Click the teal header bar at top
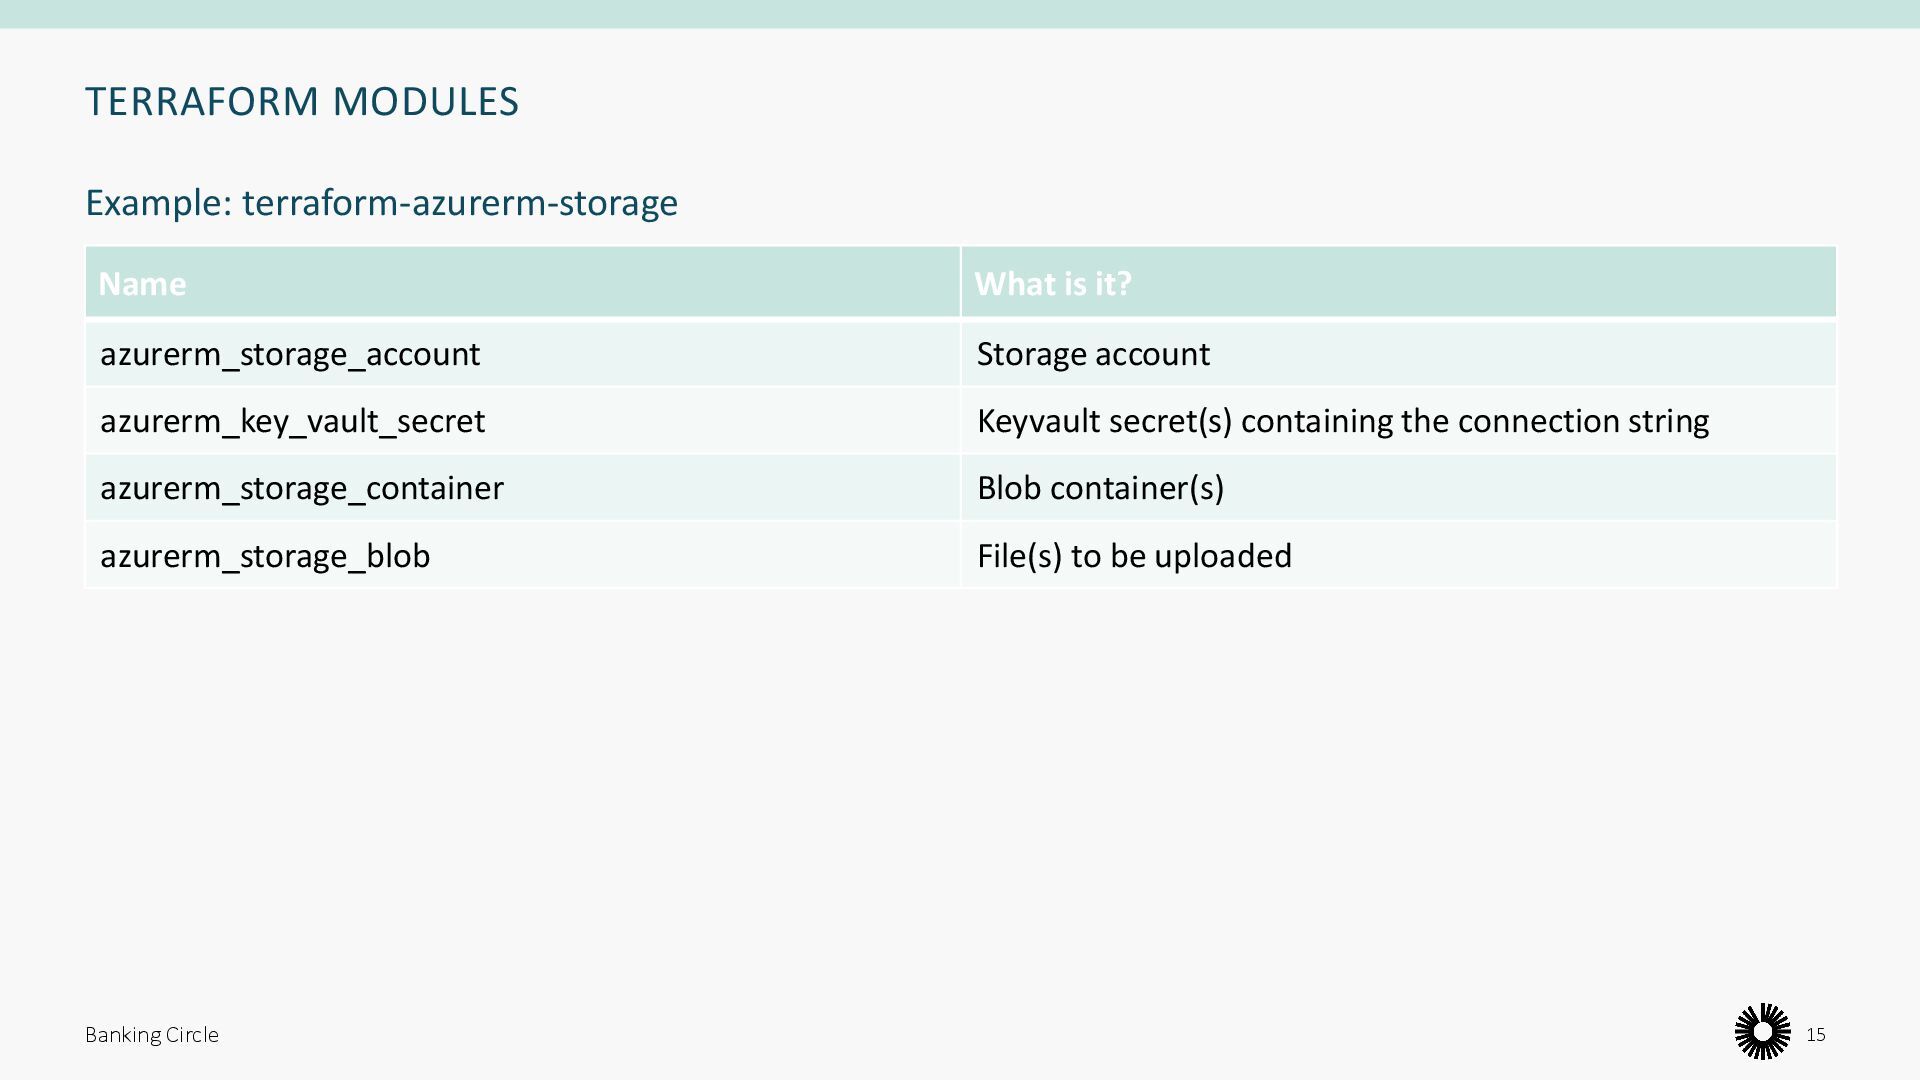The width and height of the screenshot is (1920, 1080). pyautogui.click(x=960, y=13)
